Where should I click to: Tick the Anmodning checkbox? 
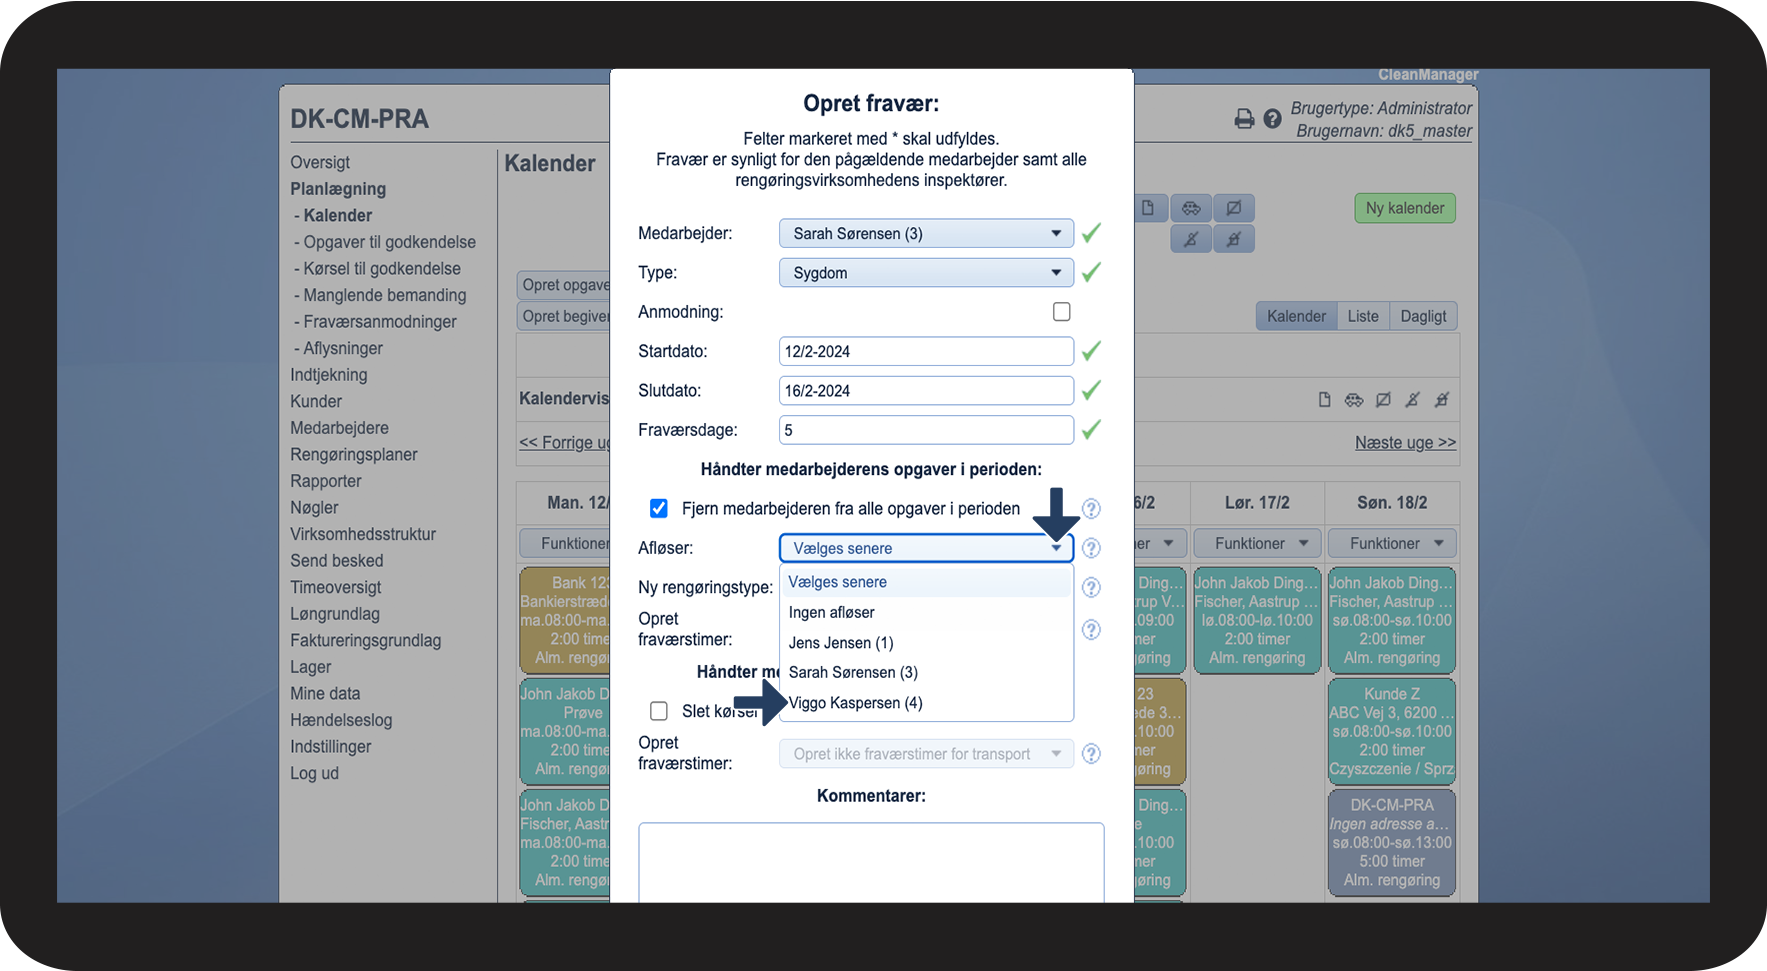point(1062,312)
